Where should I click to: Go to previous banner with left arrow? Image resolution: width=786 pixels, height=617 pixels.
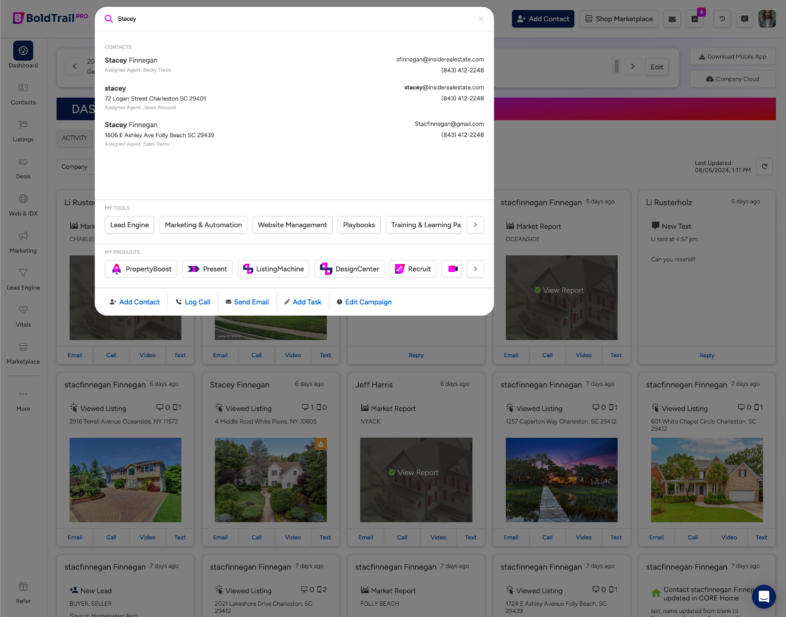coord(75,66)
